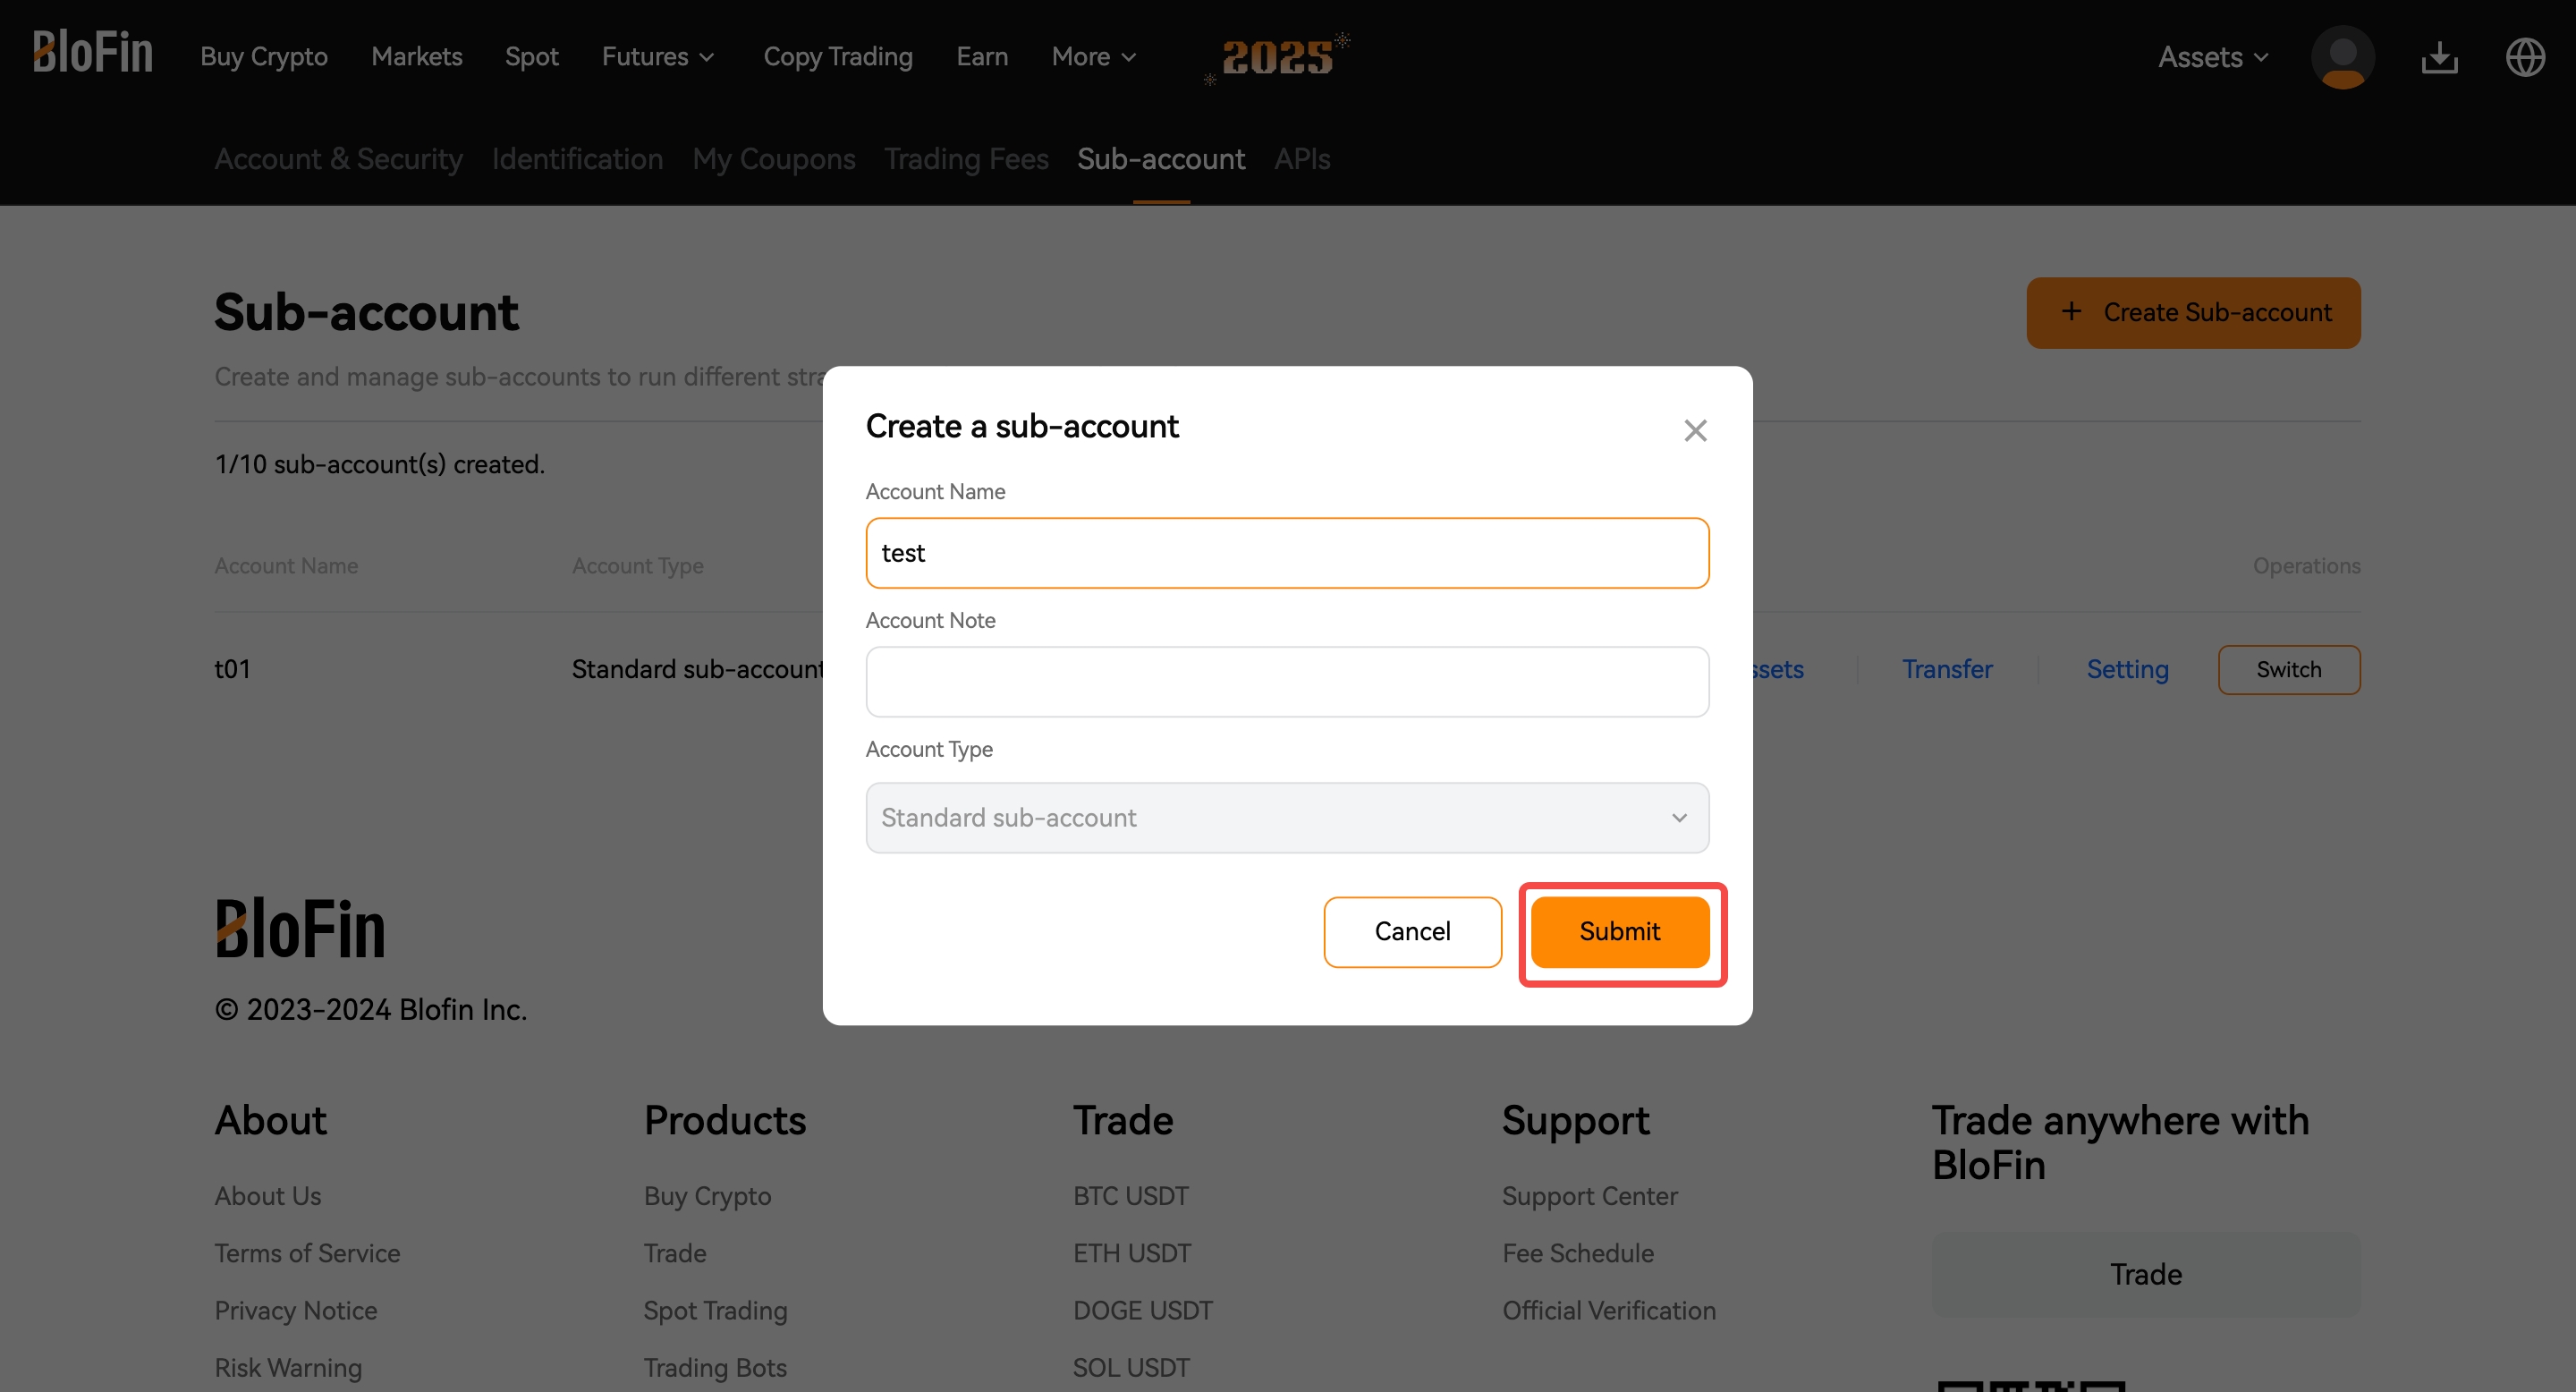The image size is (2576, 1392).
Task: Expand the Account Type dropdown
Action: click(1287, 817)
